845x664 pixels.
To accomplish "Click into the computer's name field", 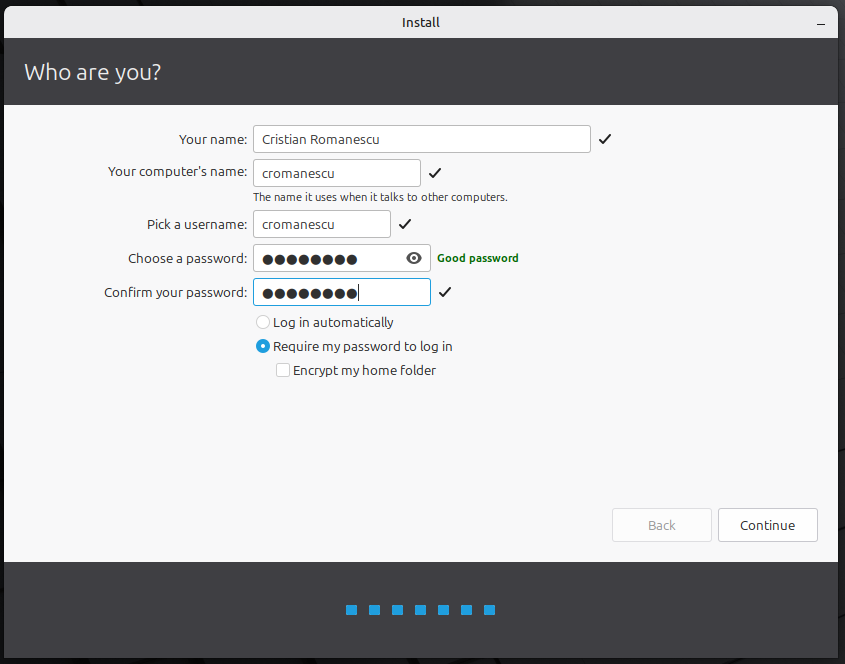I will (x=336, y=173).
